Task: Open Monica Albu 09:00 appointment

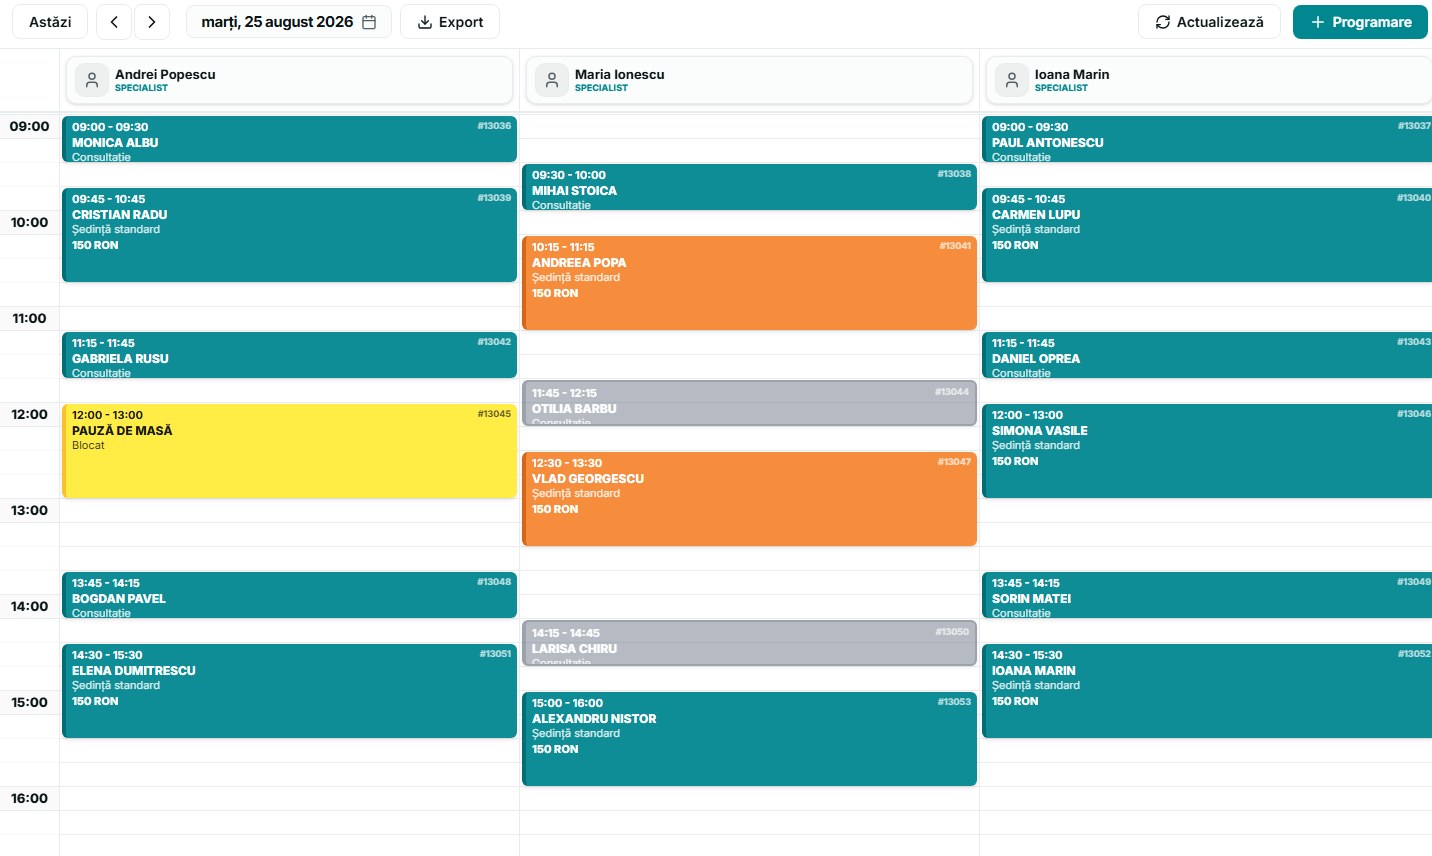Action: click(x=289, y=139)
